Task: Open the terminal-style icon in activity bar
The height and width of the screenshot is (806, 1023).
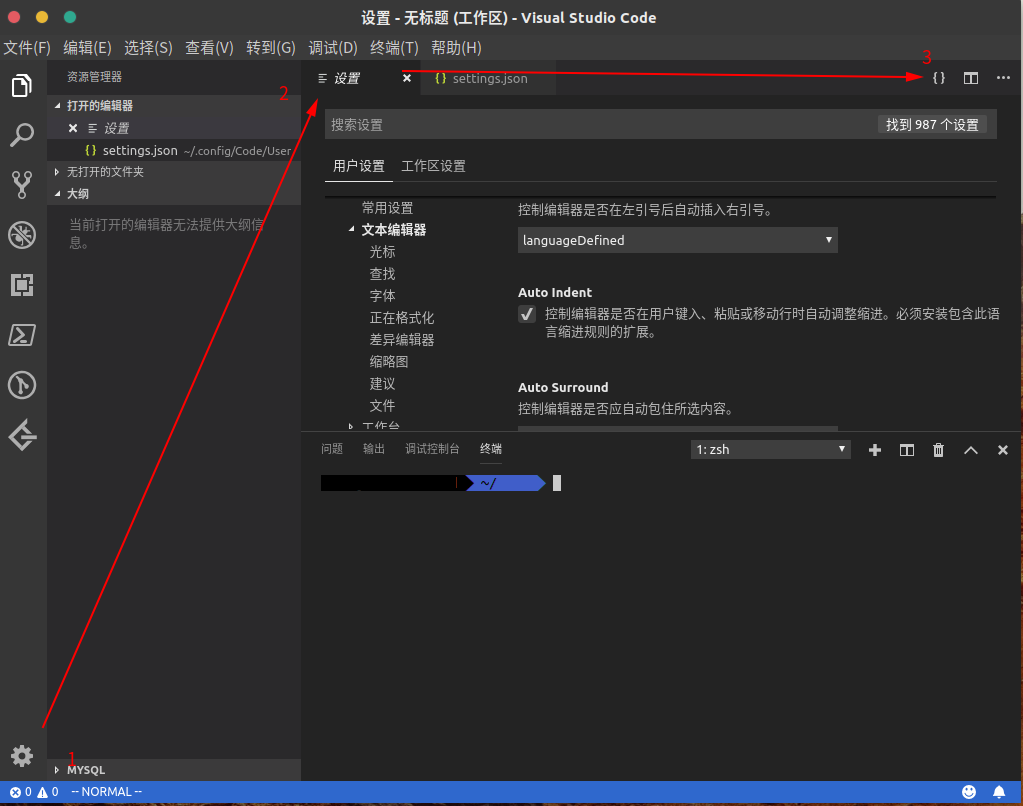Action: (x=22, y=335)
